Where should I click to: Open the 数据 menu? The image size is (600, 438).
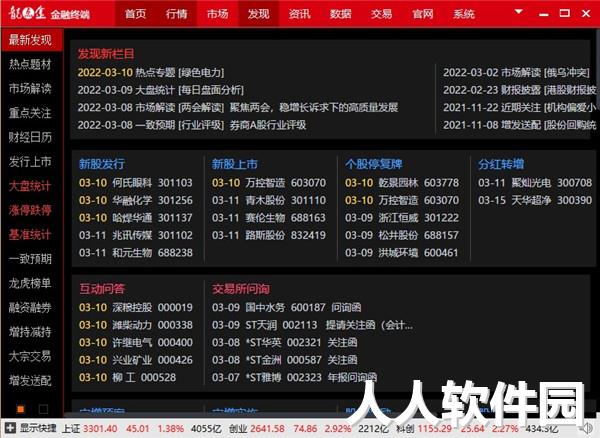340,14
